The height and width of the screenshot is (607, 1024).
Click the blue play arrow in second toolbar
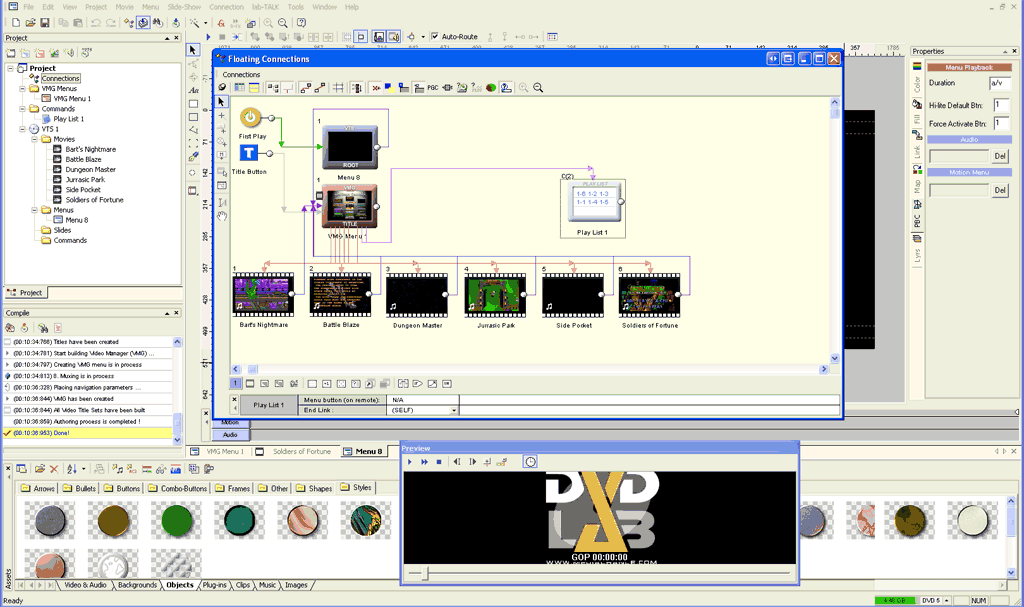pos(208,37)
